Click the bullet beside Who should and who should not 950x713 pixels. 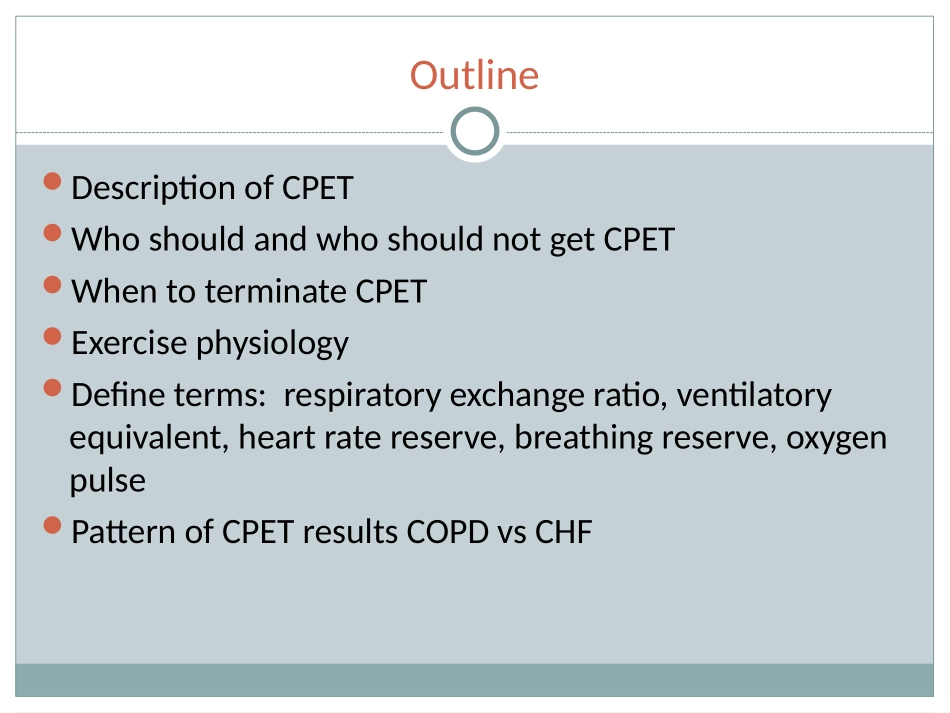point(53,234)
